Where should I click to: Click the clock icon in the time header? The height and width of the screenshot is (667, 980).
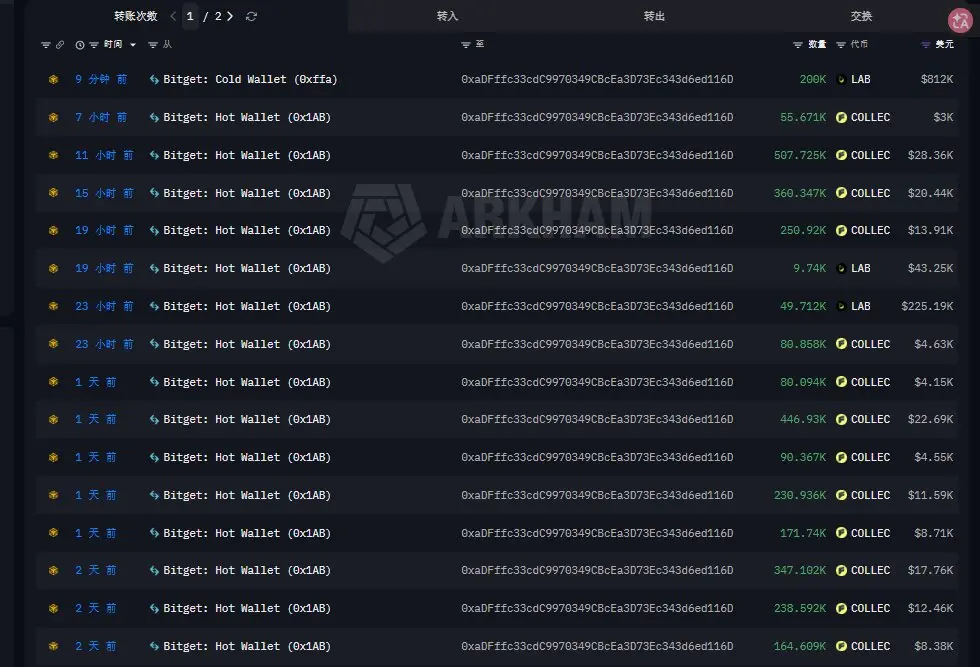click(x=80, y=44)
